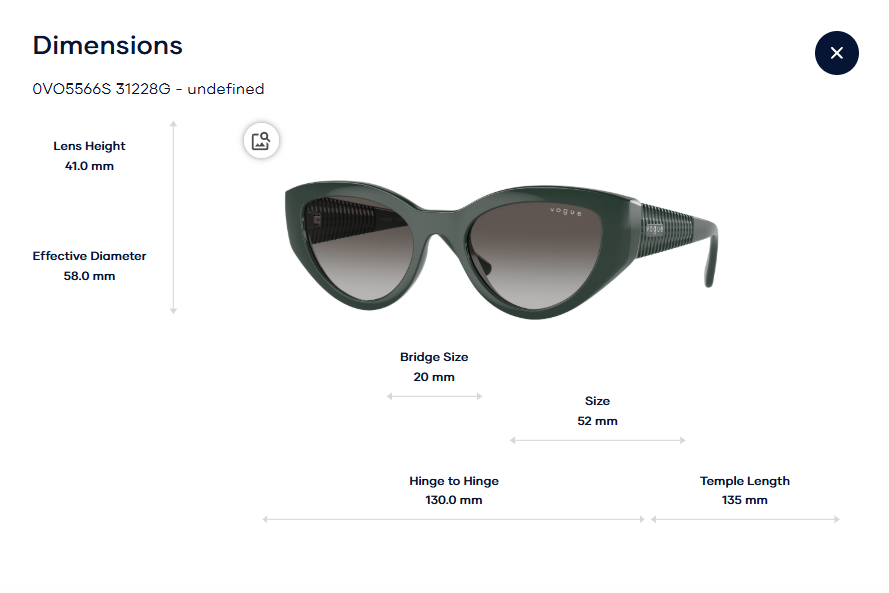
Task: Click the 135 mm temple value
Action: (744, 500)
